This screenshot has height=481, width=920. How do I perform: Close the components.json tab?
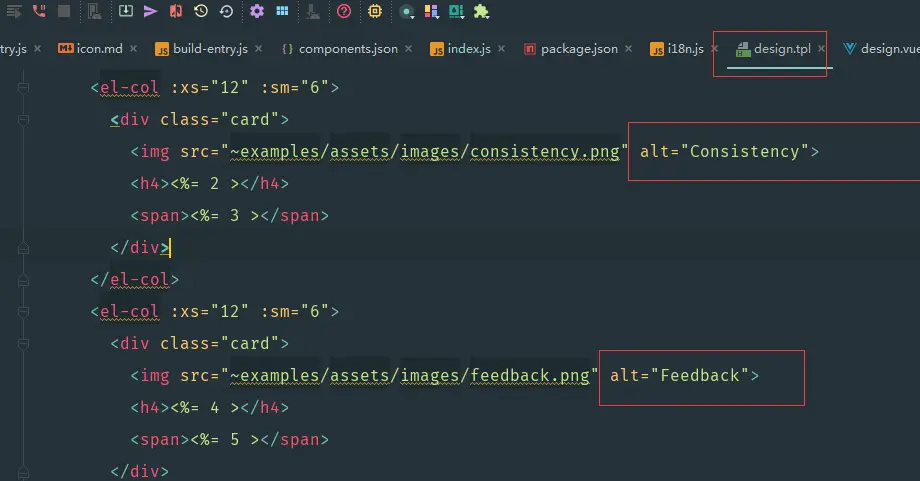408,49
